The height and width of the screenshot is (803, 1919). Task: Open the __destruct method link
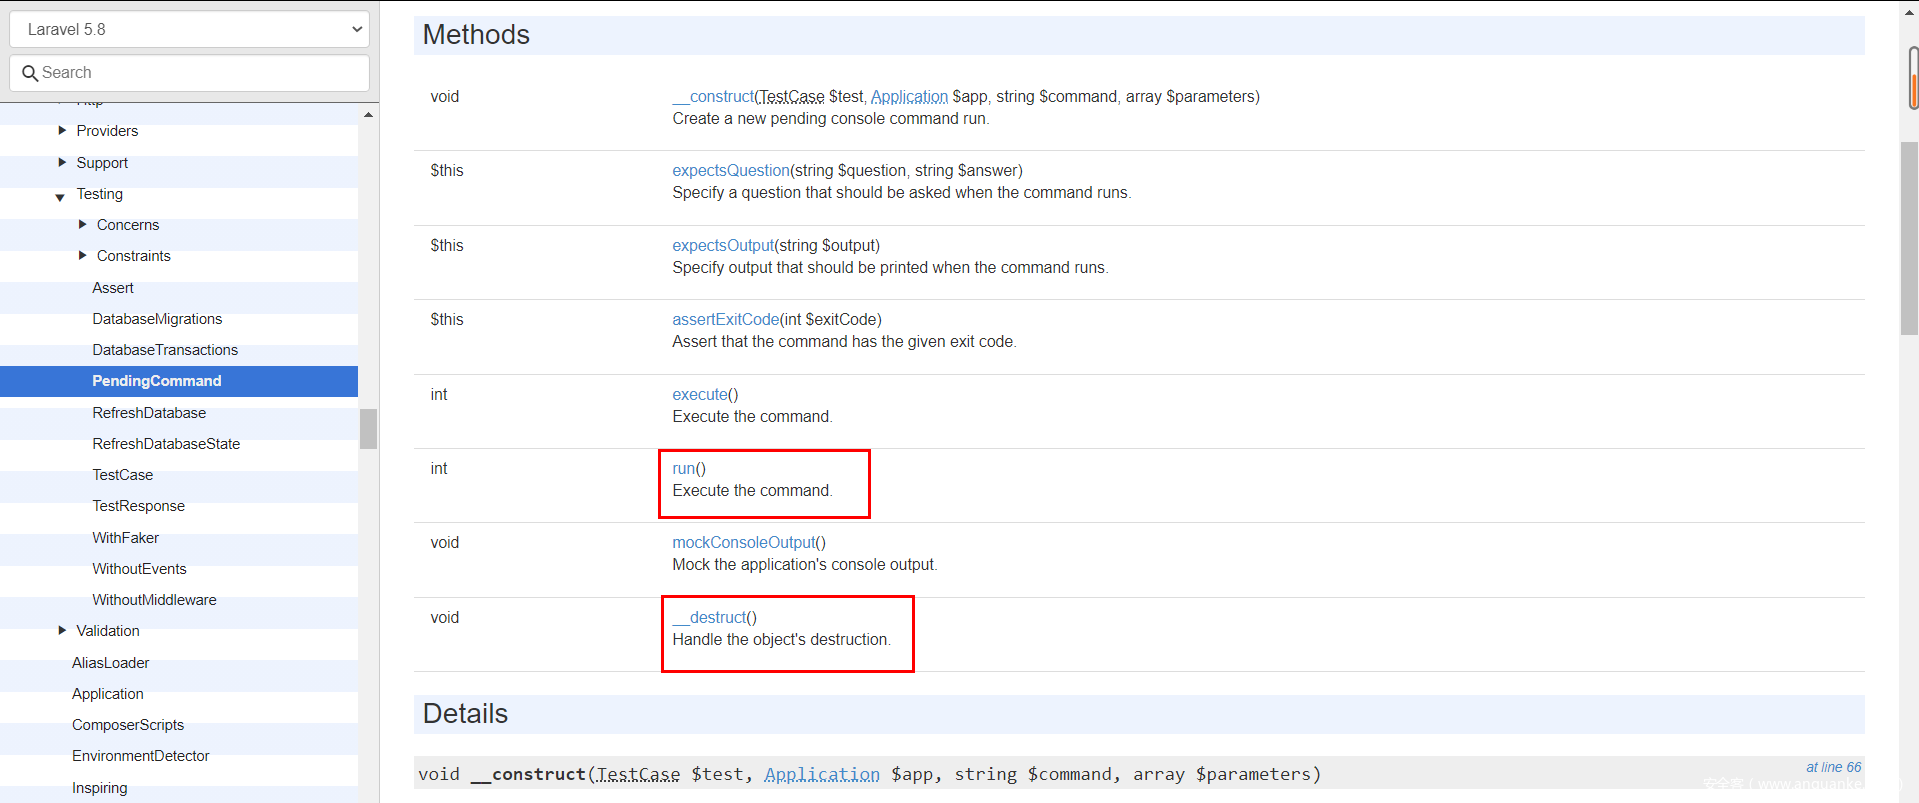(x=714, y=618)
